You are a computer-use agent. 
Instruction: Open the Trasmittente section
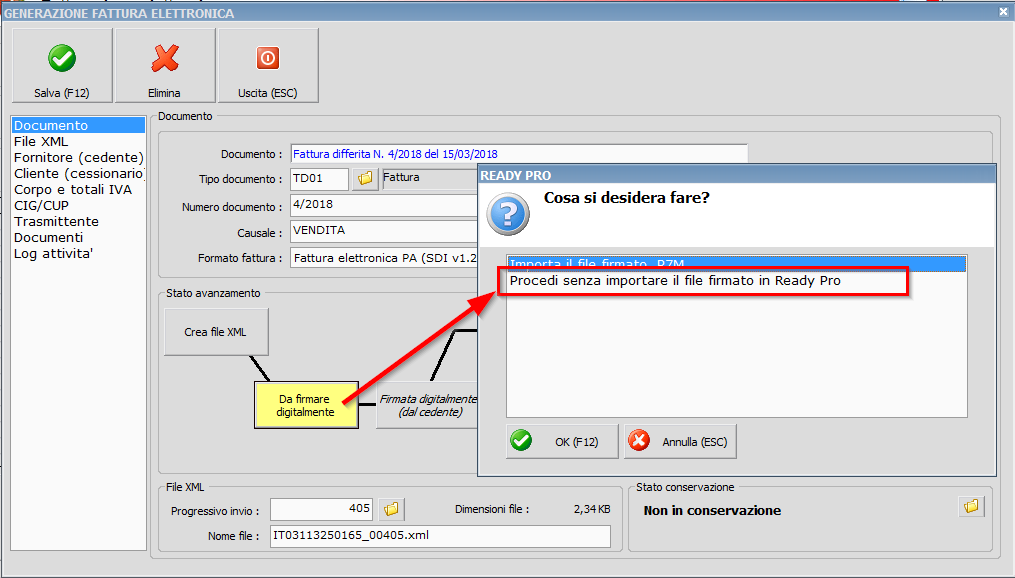click(78, 221)
